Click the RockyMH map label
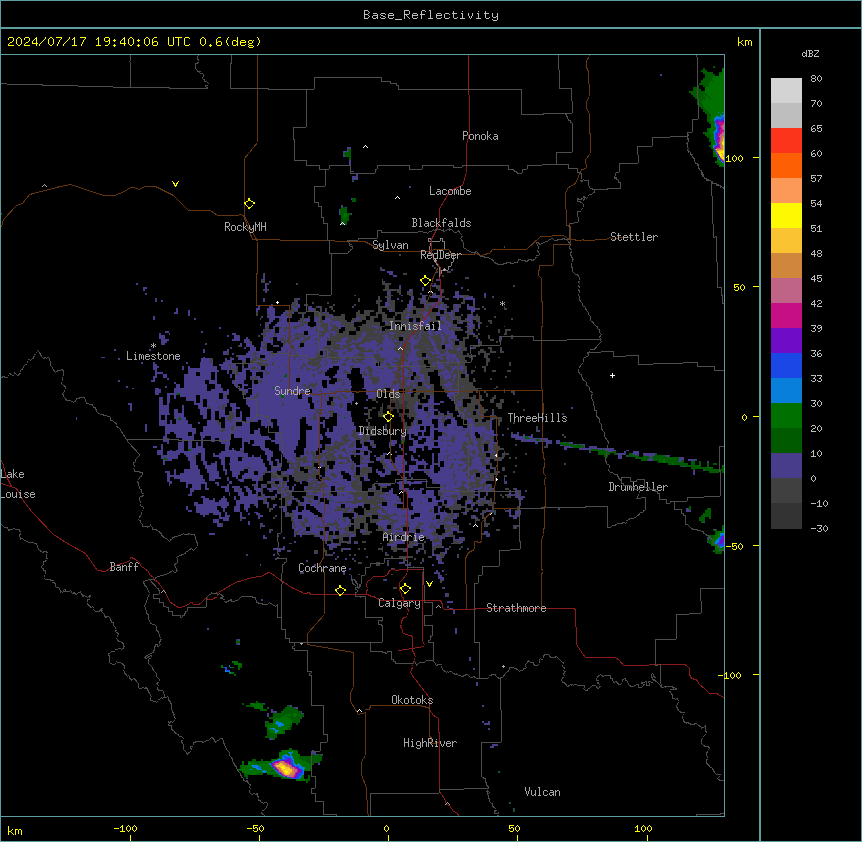 coord(245,227)
